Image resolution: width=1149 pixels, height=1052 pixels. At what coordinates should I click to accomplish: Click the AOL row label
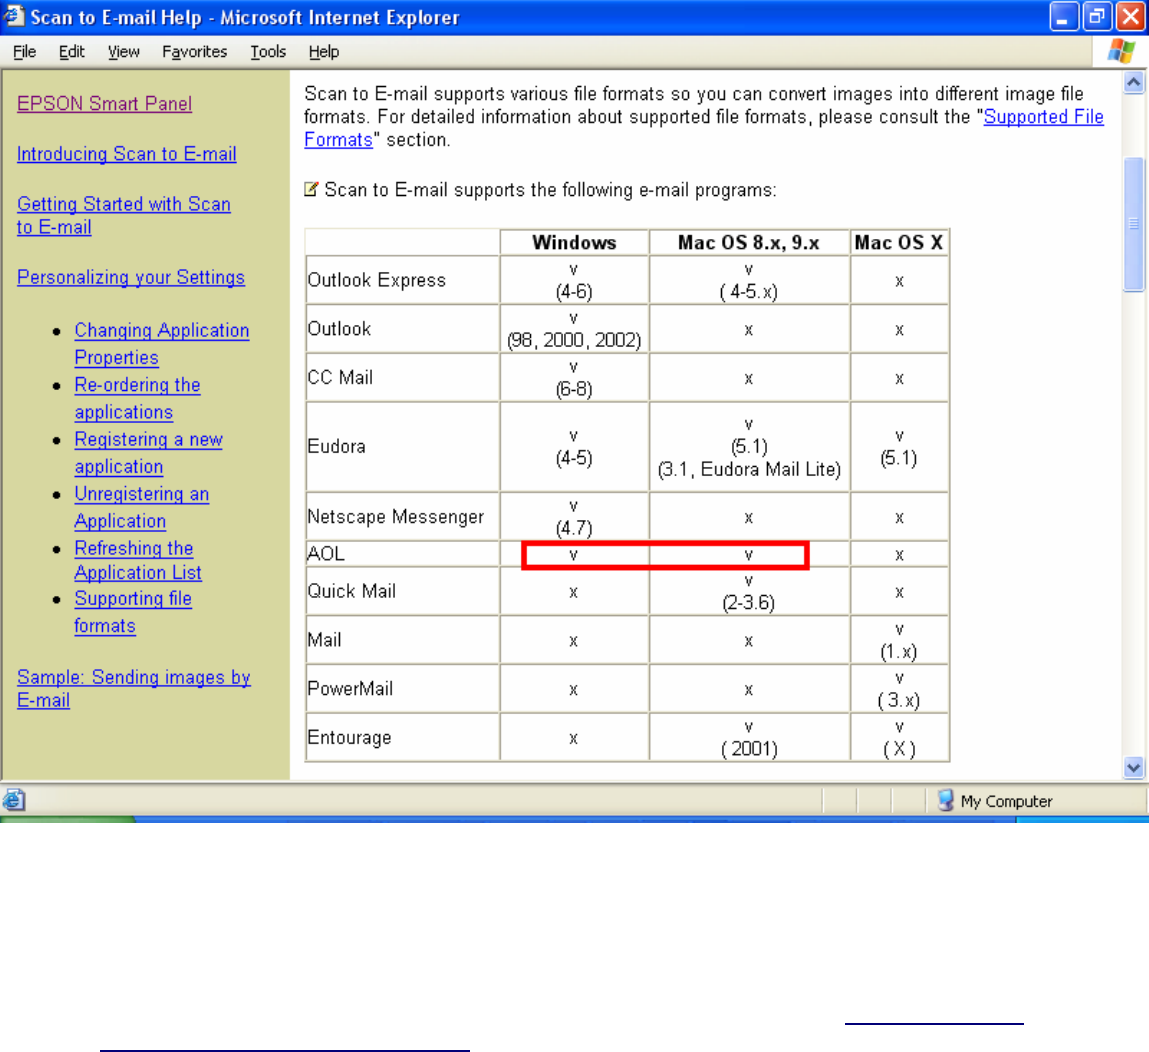click(x=326, y=554)
